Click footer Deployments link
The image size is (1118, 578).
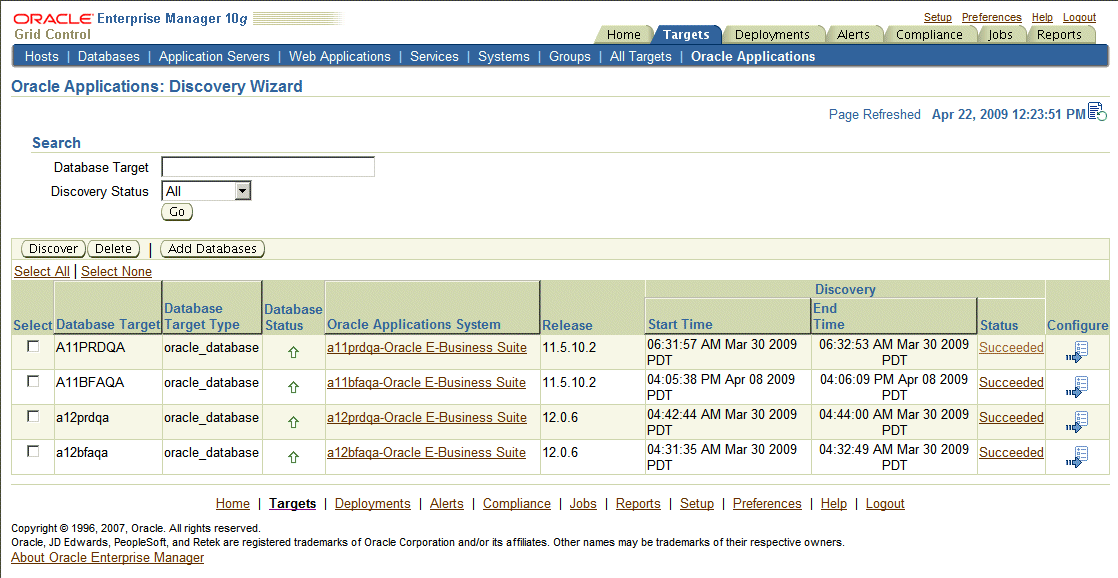372,503
